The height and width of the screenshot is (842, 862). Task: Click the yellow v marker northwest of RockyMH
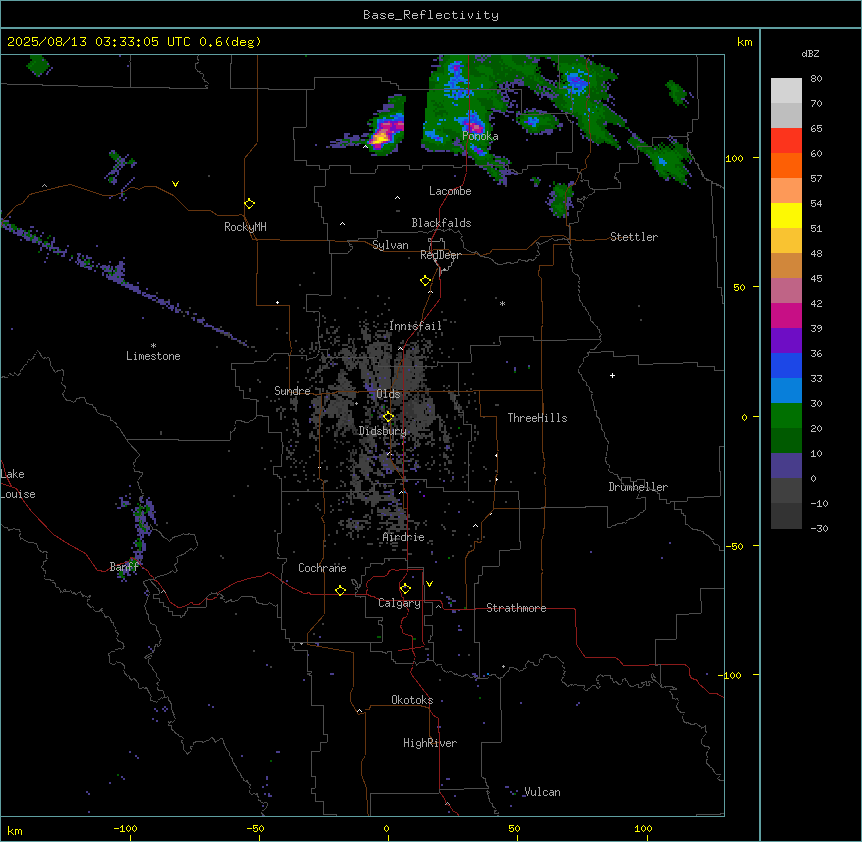click(175, 184)
